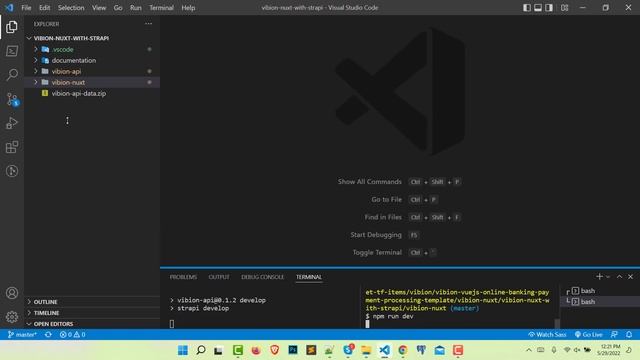640x360 pixels.
Task: Open the Explorer view in activity bar
Action: coord(12,27)
